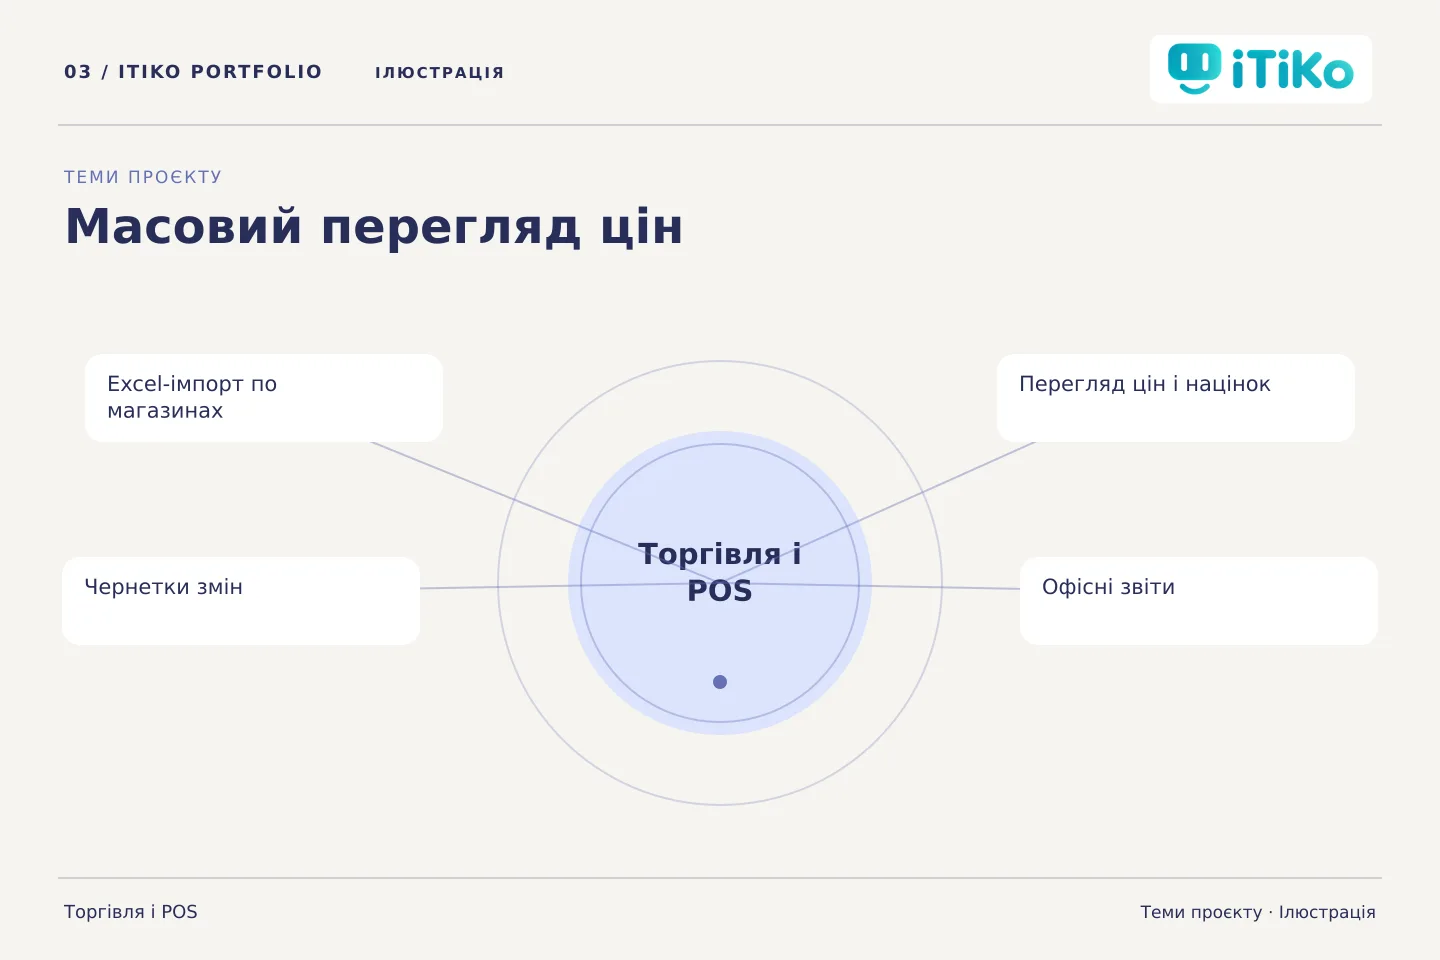Click the "Чернетки змін" card
This screenshot has height=960, width=1440.
[x=241, y=601]
